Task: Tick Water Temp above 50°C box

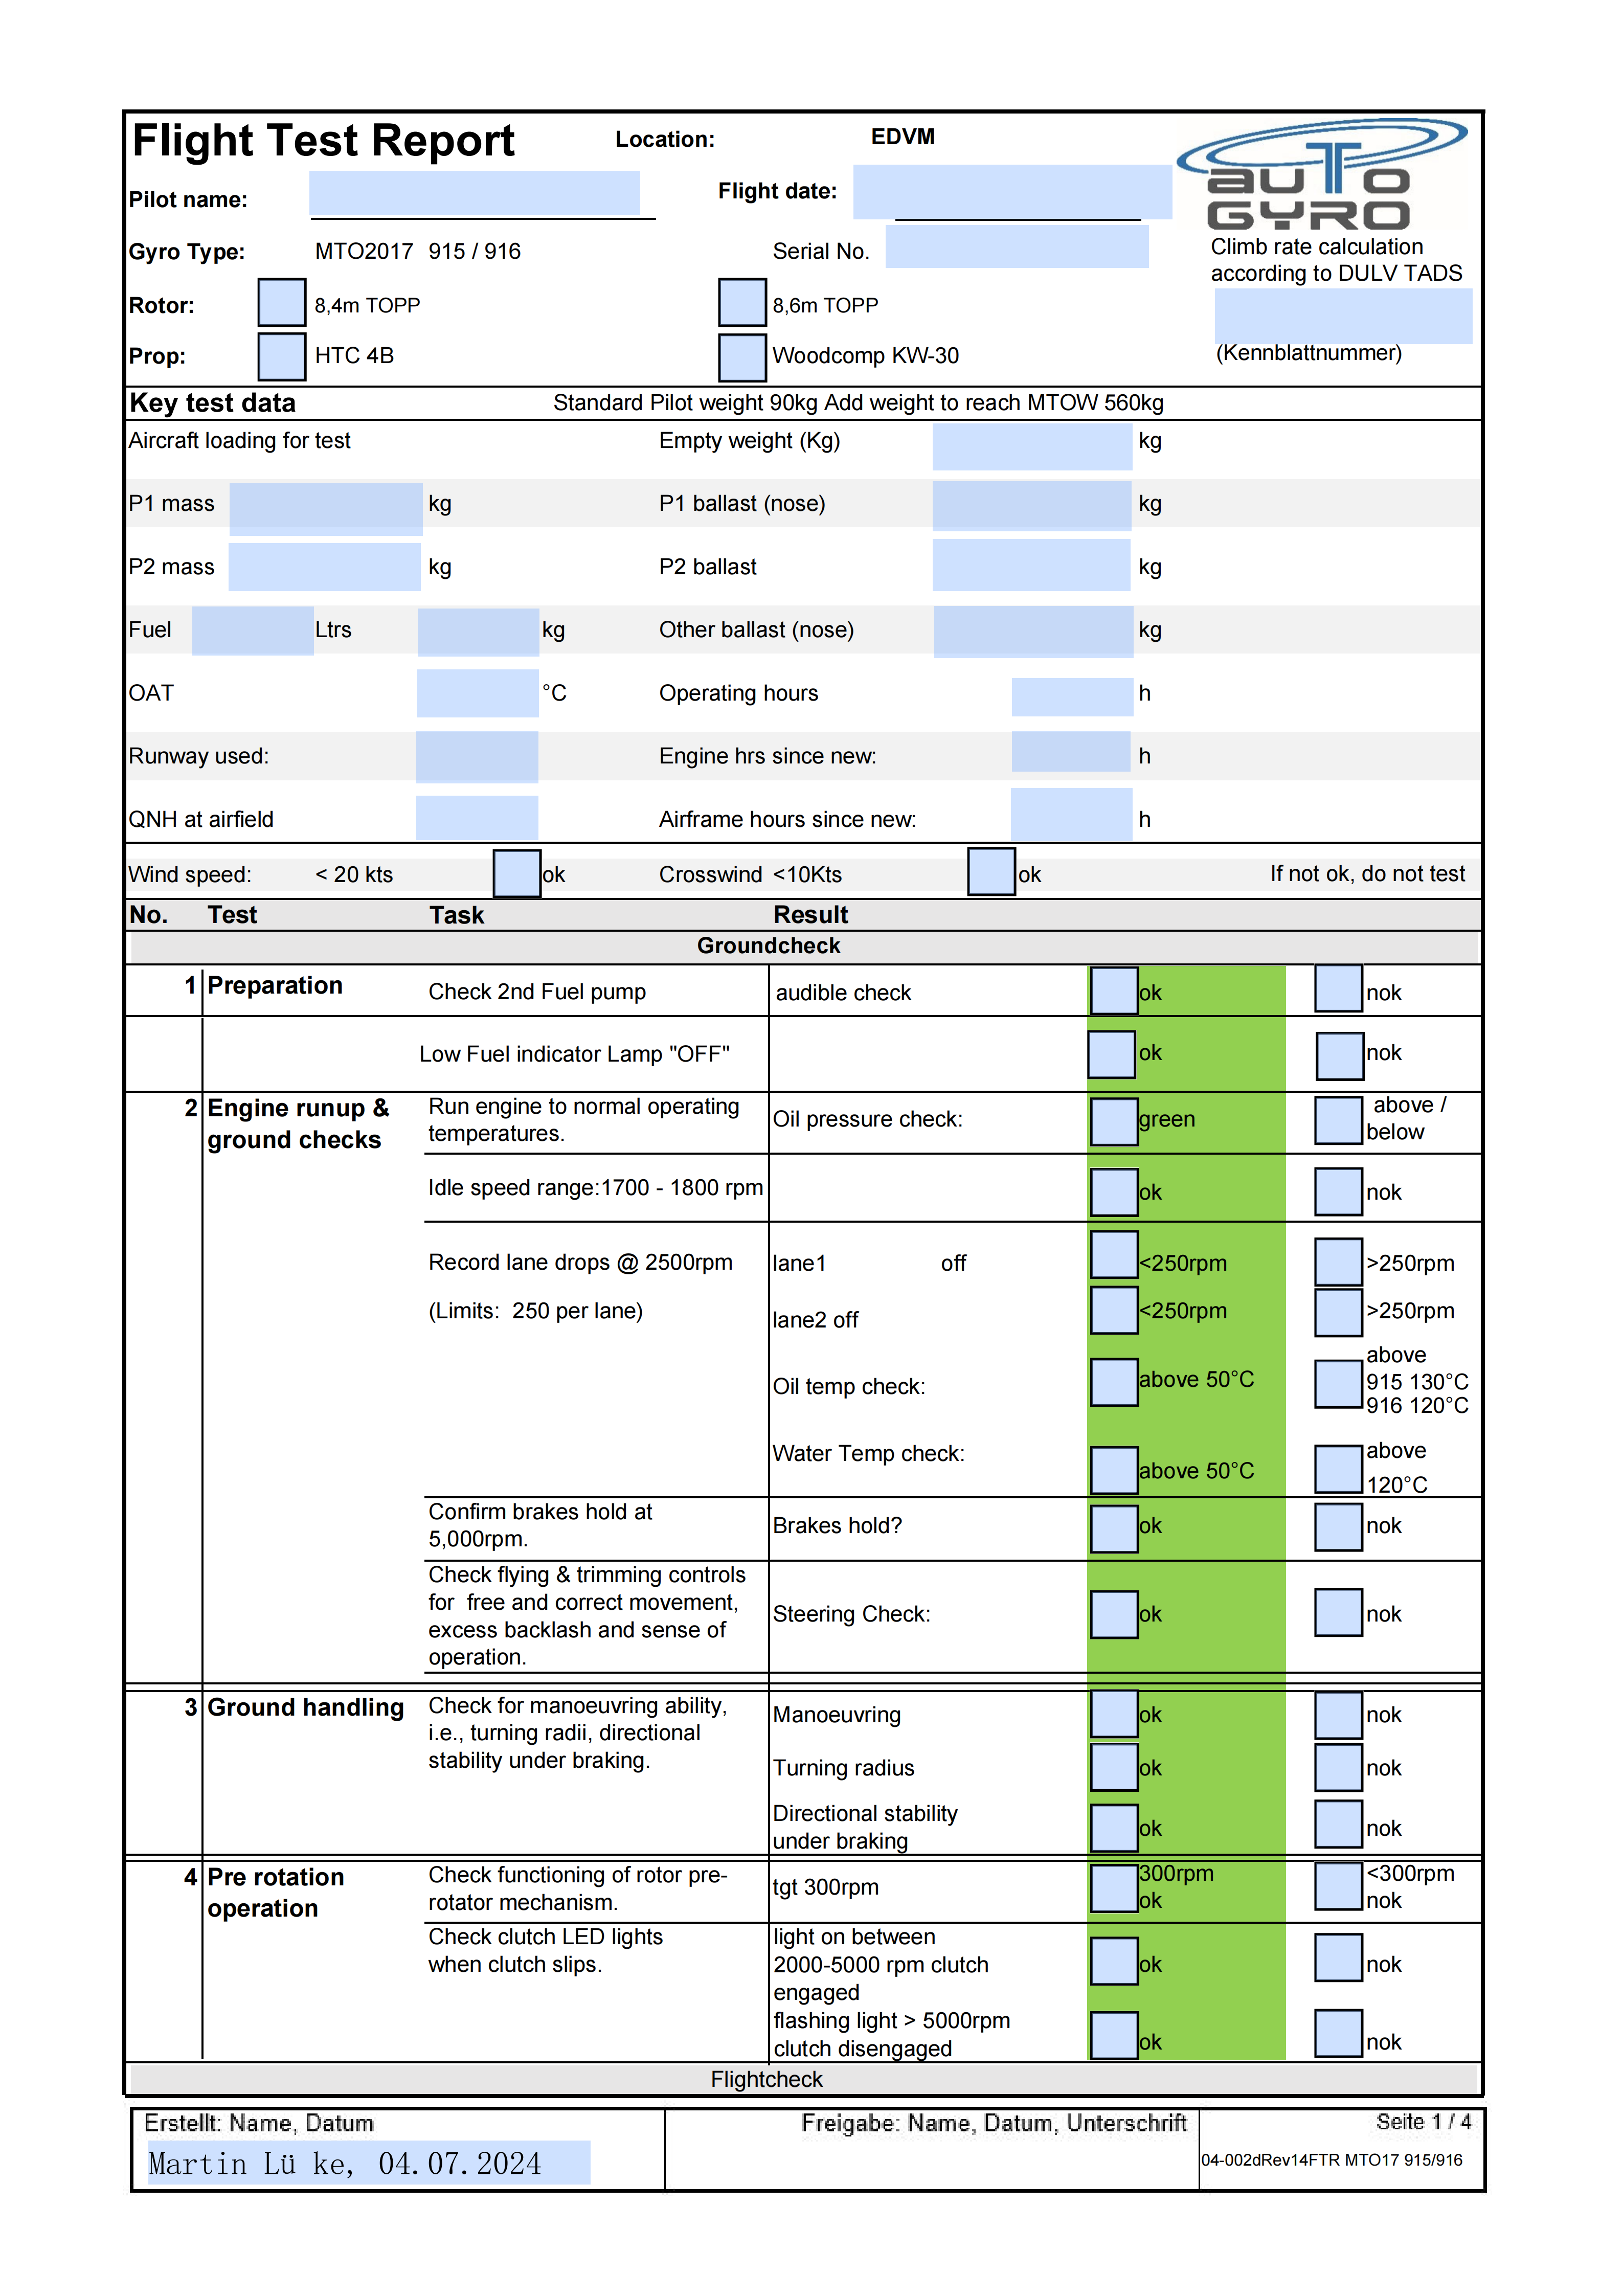Action: point(1114,1471)
